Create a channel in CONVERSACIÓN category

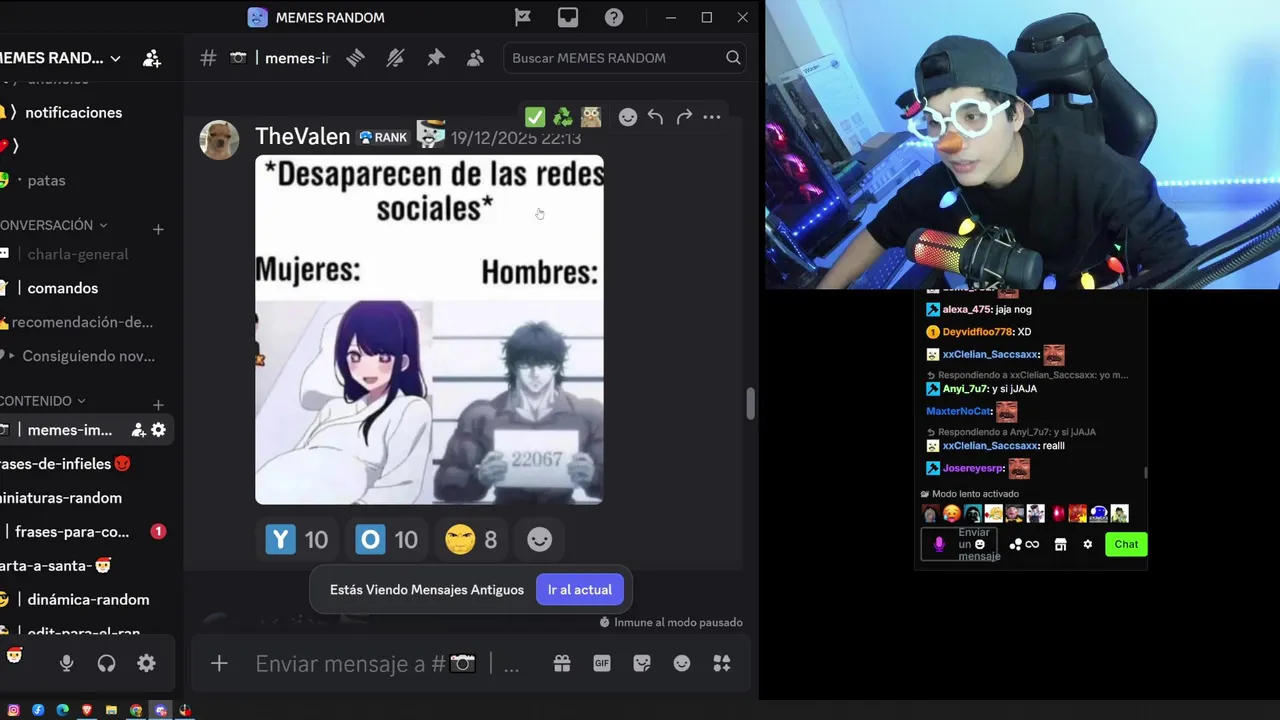point(158,229)
